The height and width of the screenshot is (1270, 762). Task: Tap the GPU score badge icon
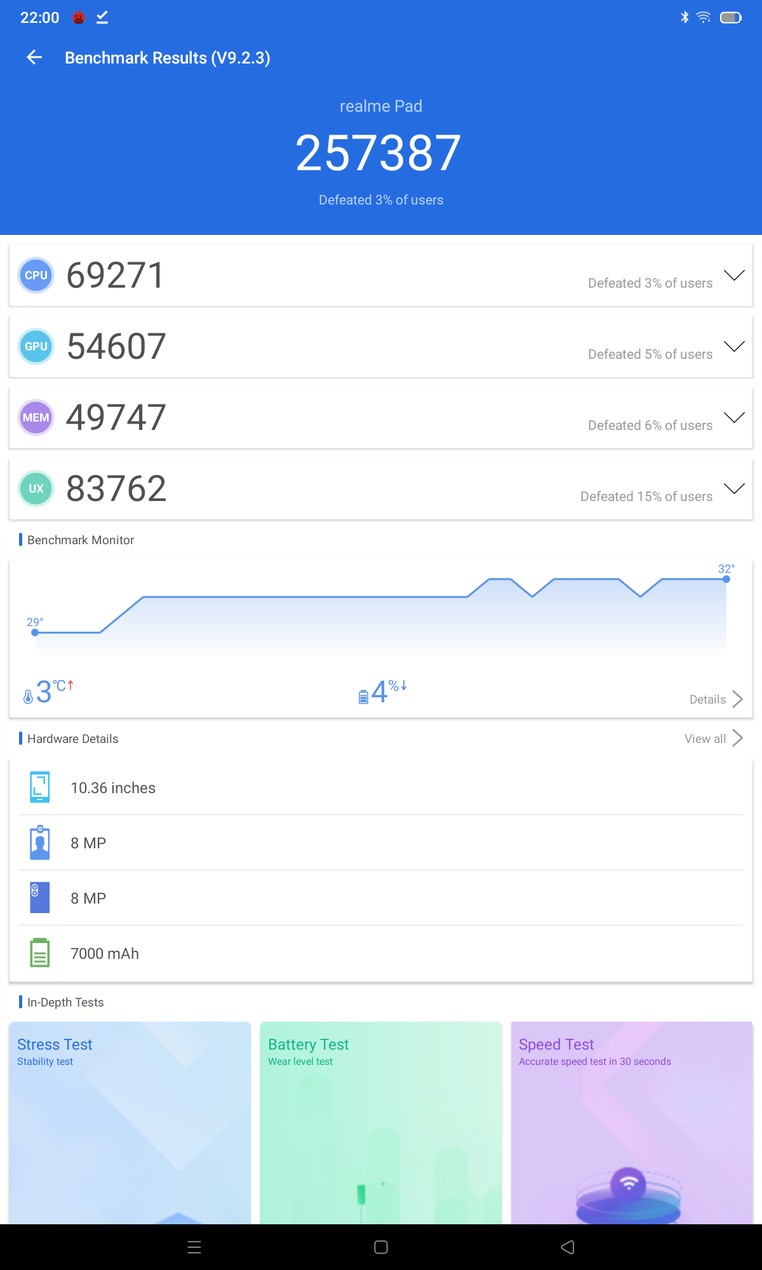36,346
